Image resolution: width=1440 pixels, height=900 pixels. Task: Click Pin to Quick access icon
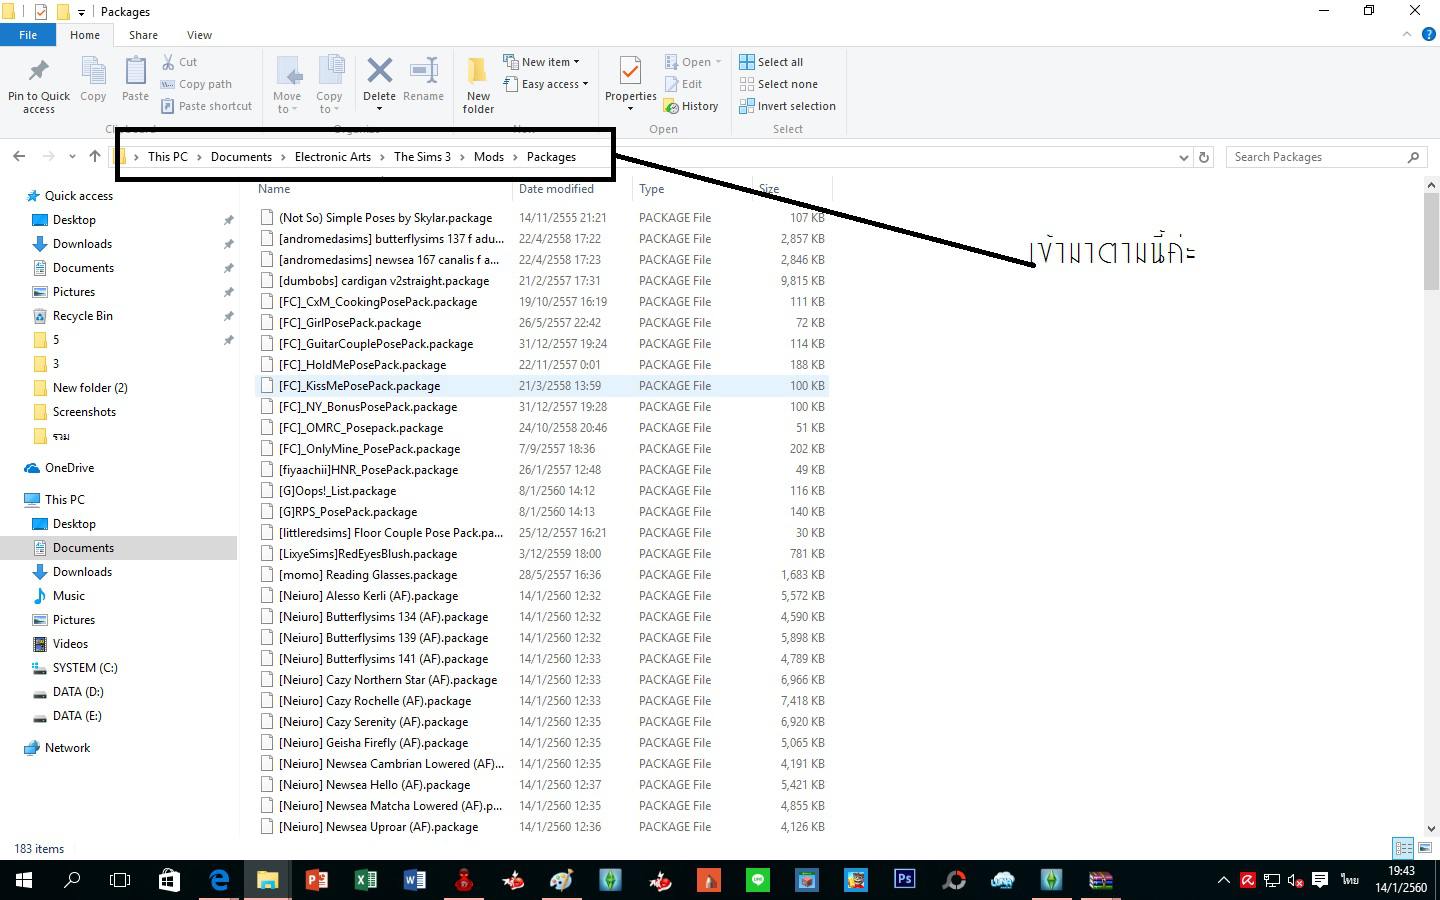[39, 72]
